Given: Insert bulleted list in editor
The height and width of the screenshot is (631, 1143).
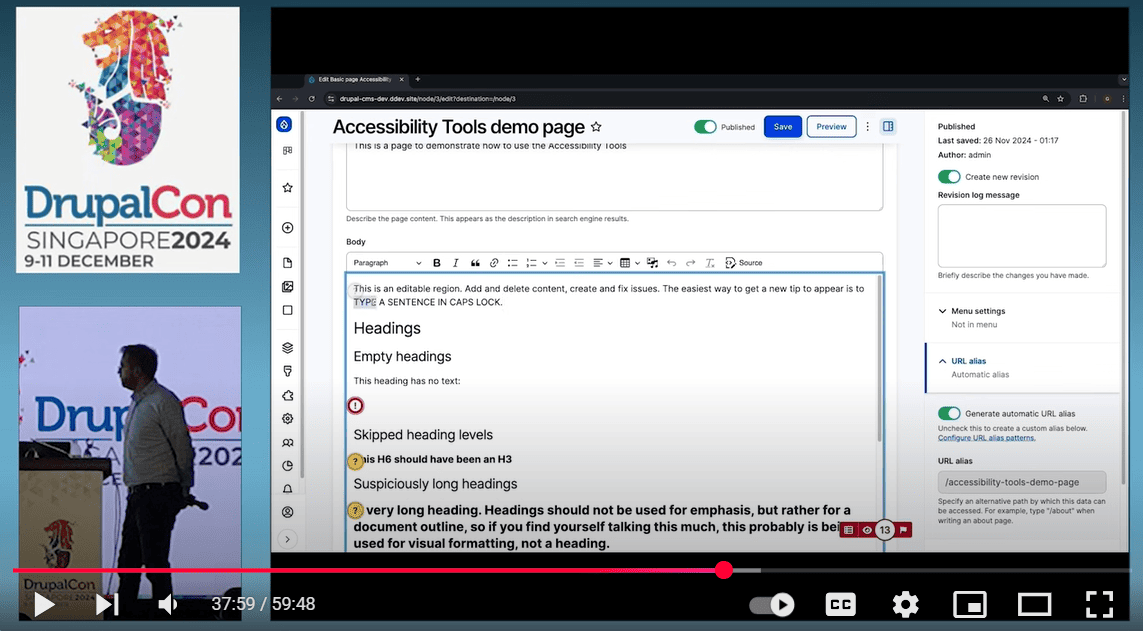Looking at the screenshot, I should [x=512, y=263].
